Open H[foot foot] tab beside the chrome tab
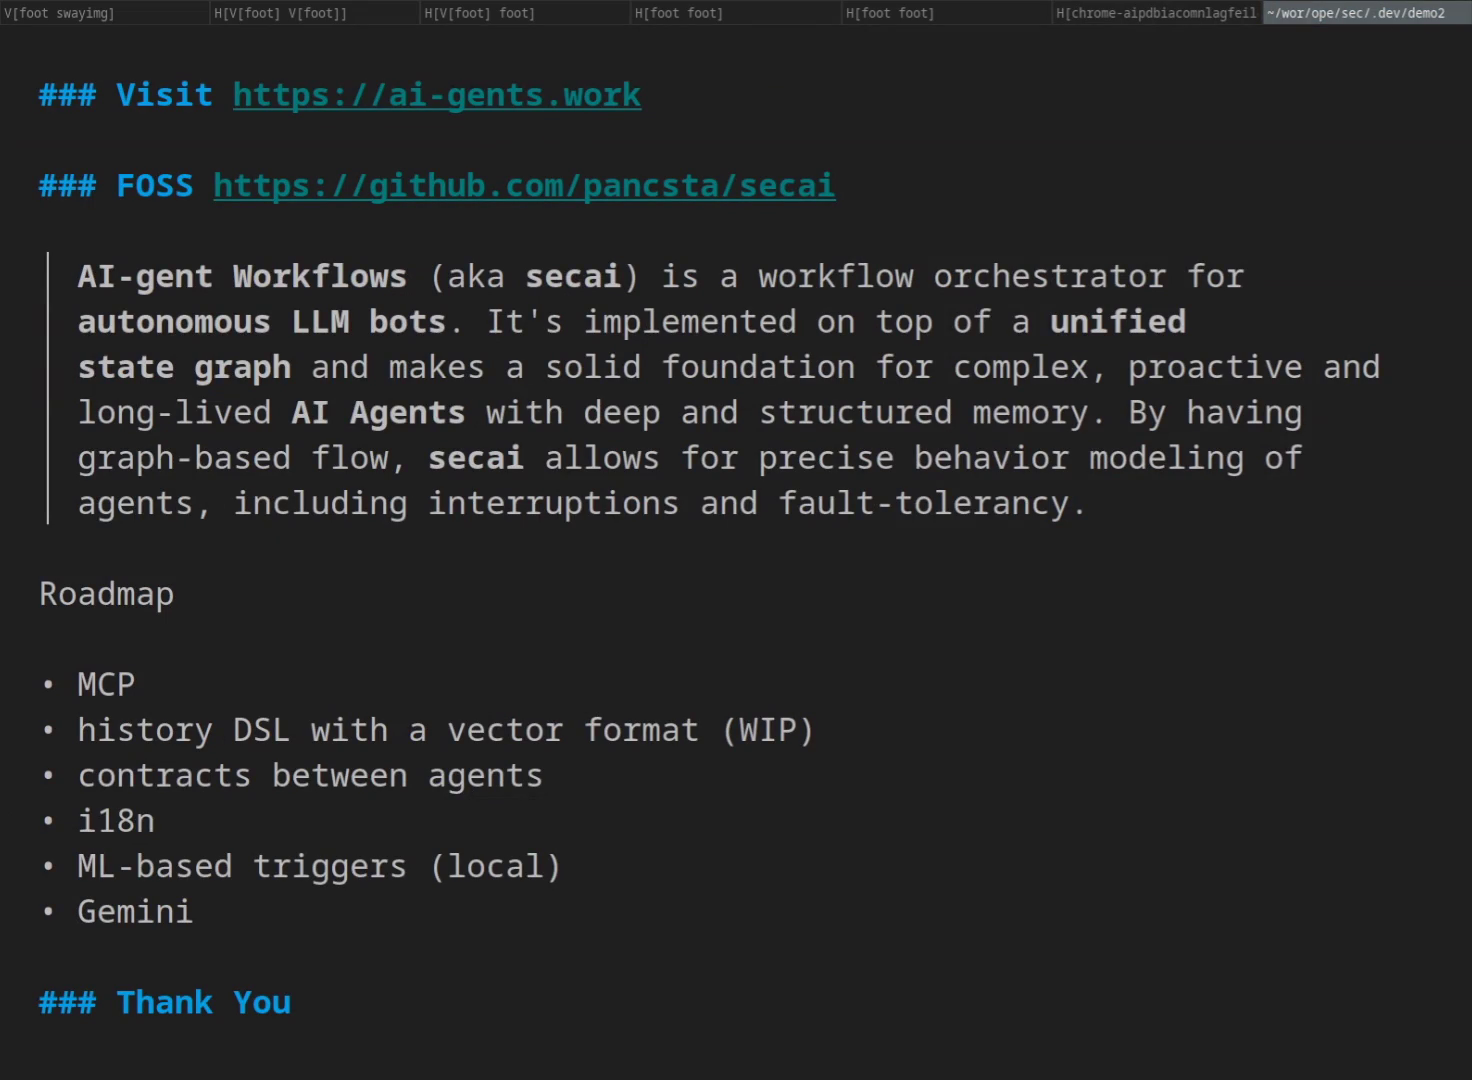Screen dimensions: 1472x1080 coord(889,13)
